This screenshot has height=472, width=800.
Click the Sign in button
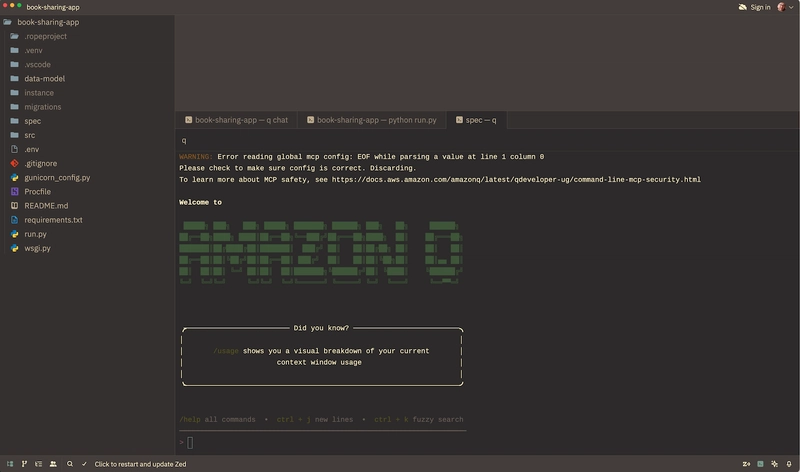click(x=760, y=7)
